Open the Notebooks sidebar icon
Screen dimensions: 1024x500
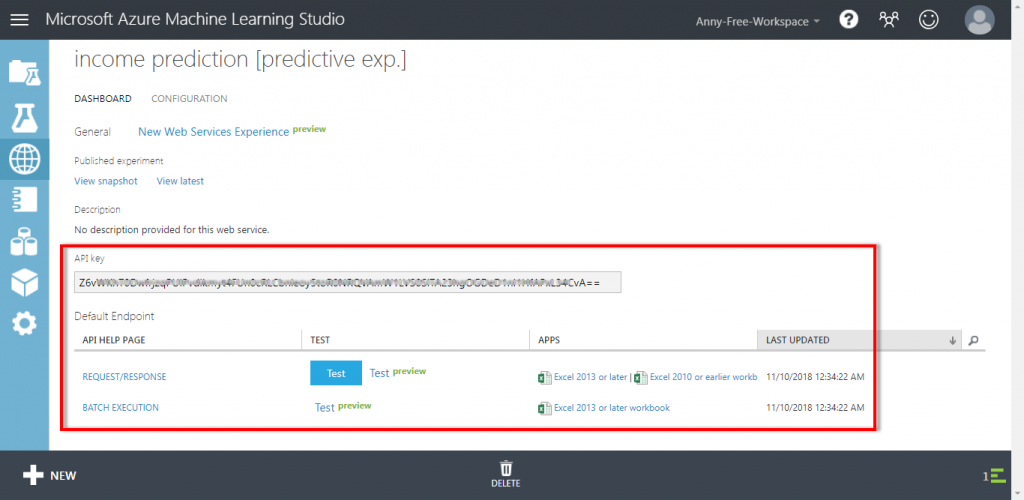24,199
